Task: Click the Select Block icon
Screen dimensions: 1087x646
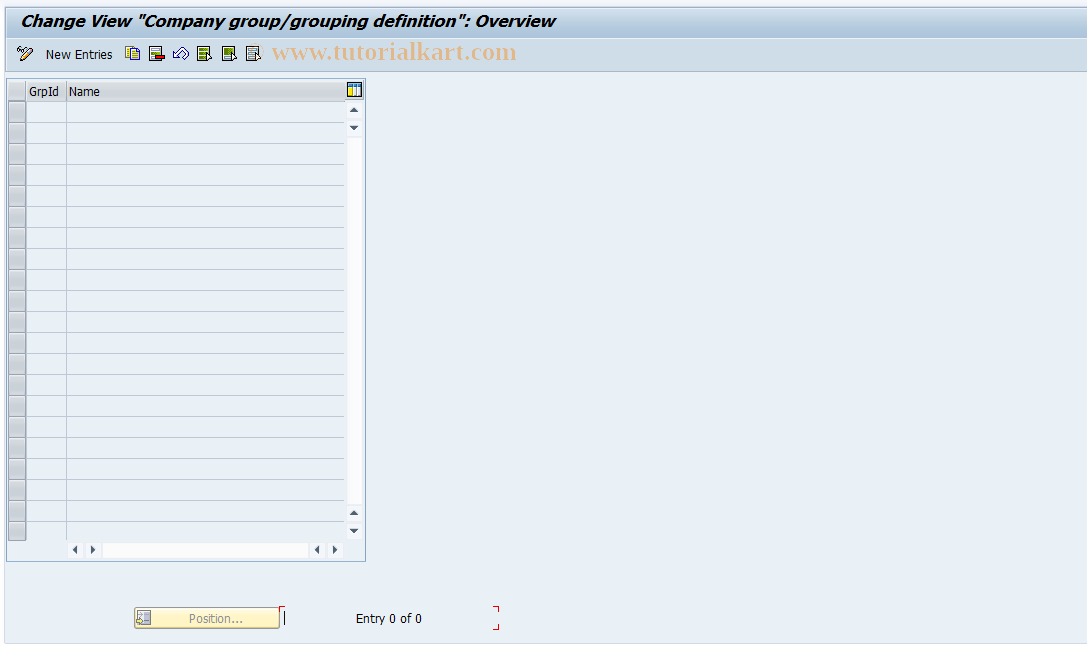Action: pos(229,53)
